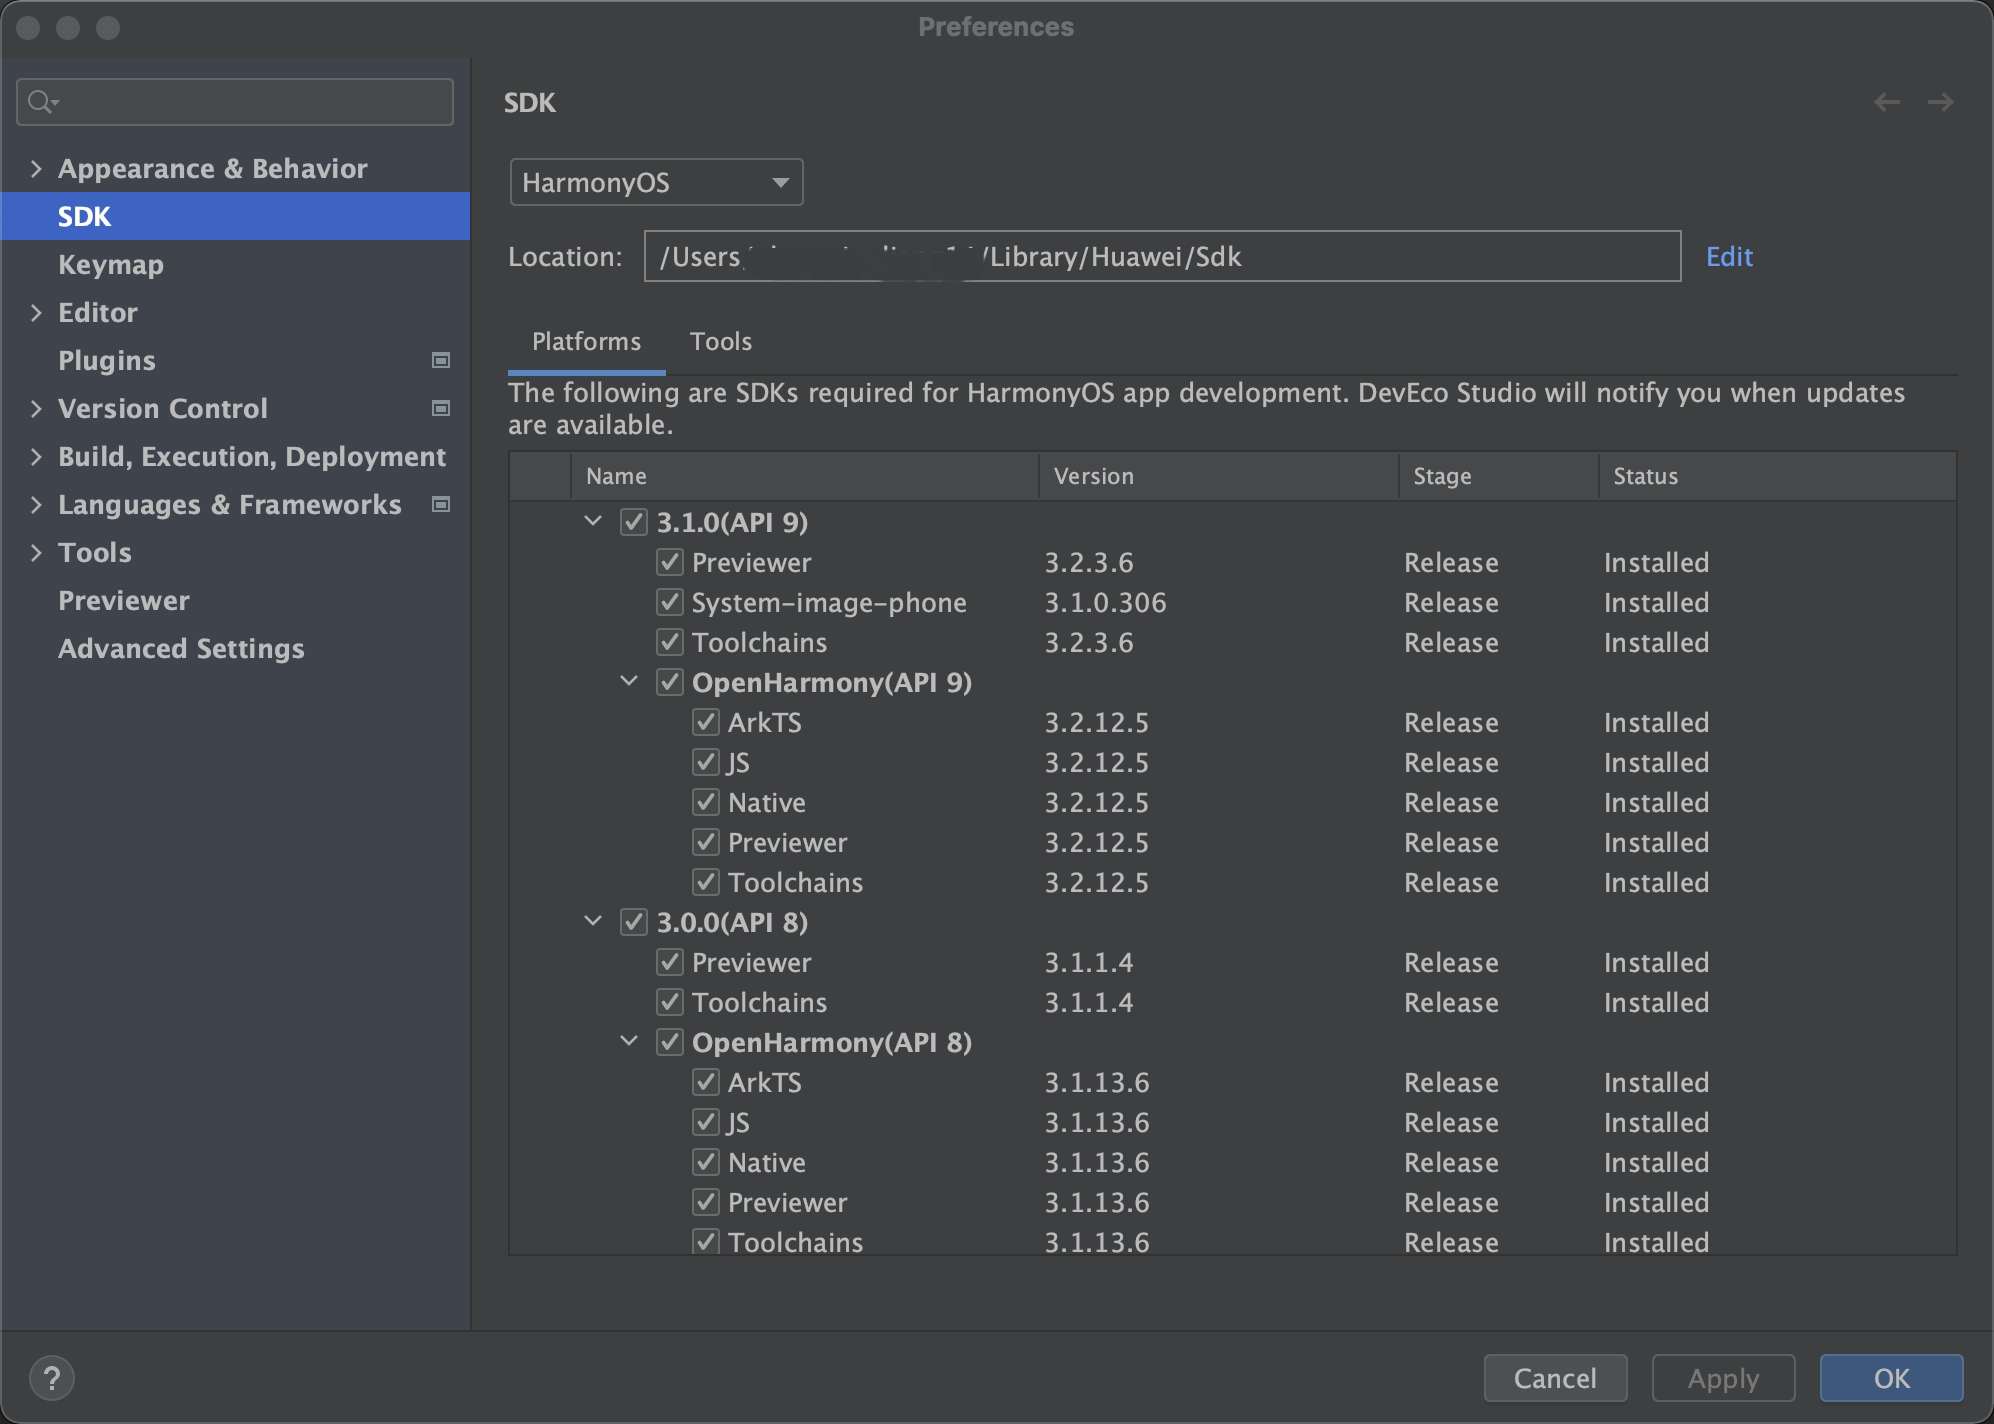Screen dimensions: 1994x1424
Task: Collapse the OpenHarmony(API 9) group
Action: (x=629, y=681)
